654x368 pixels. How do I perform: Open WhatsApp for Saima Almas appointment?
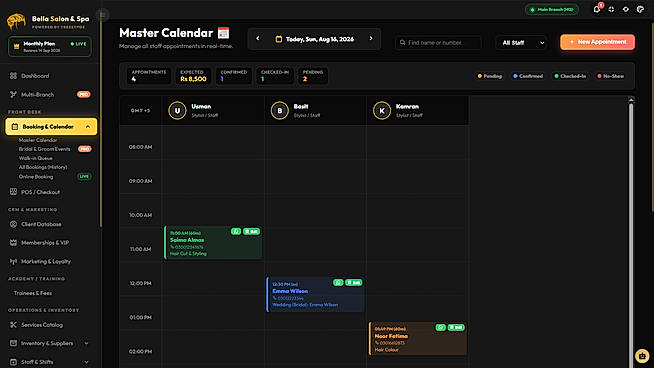tap(236, 231)
